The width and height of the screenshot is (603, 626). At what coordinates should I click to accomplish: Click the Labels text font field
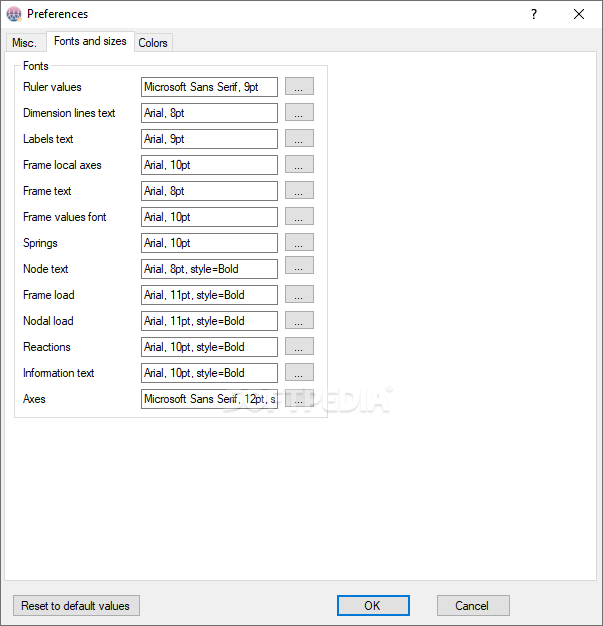209,139
